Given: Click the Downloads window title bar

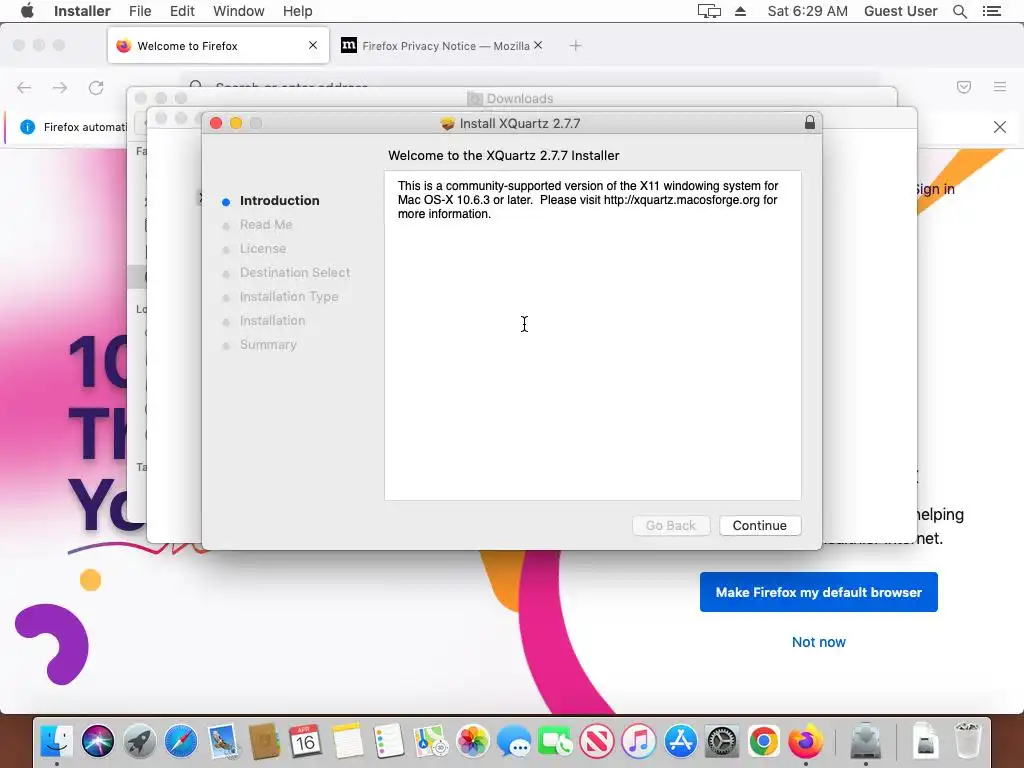Looking at the screenshot, I should coord(511,97).
